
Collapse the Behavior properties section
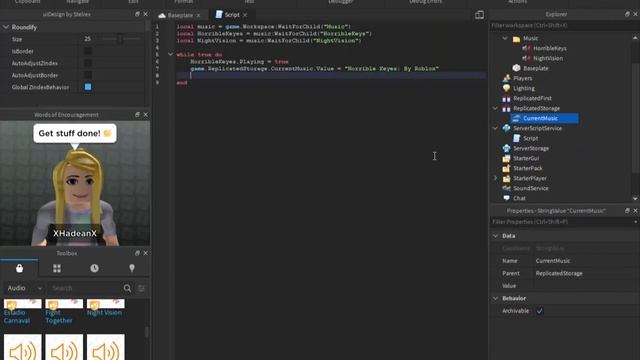[495, 298]
